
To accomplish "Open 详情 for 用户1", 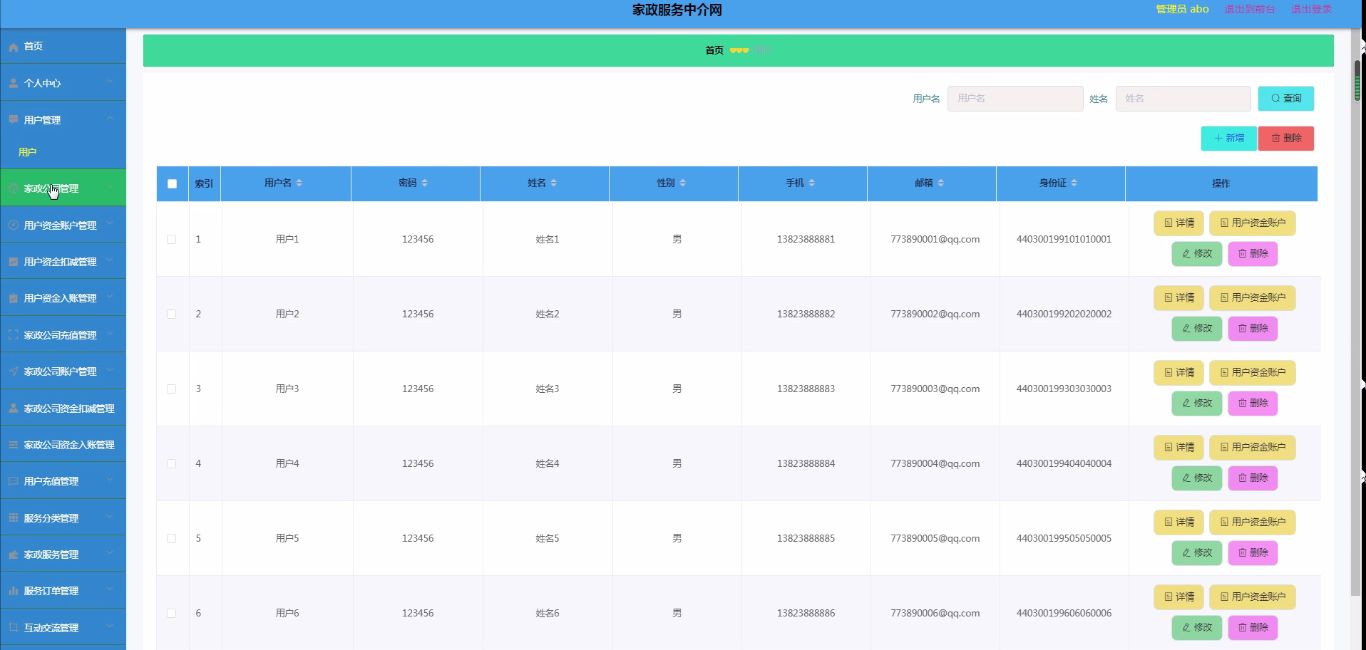I will click(x=1179, y=223).
